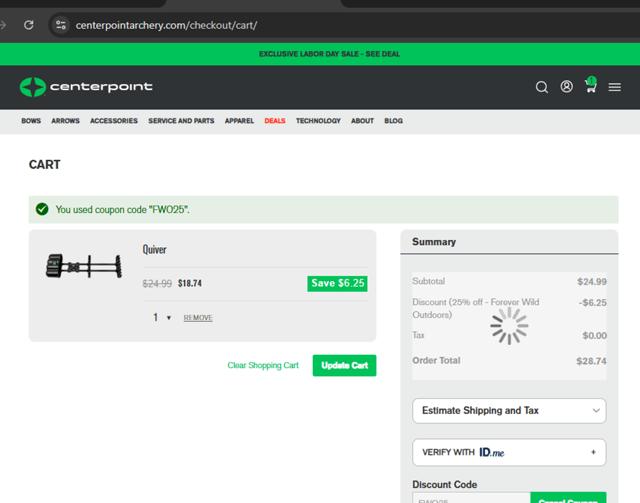Click the Summary heading
The height and width of the screenshot is (503, 640).
[x=434, y=242]
